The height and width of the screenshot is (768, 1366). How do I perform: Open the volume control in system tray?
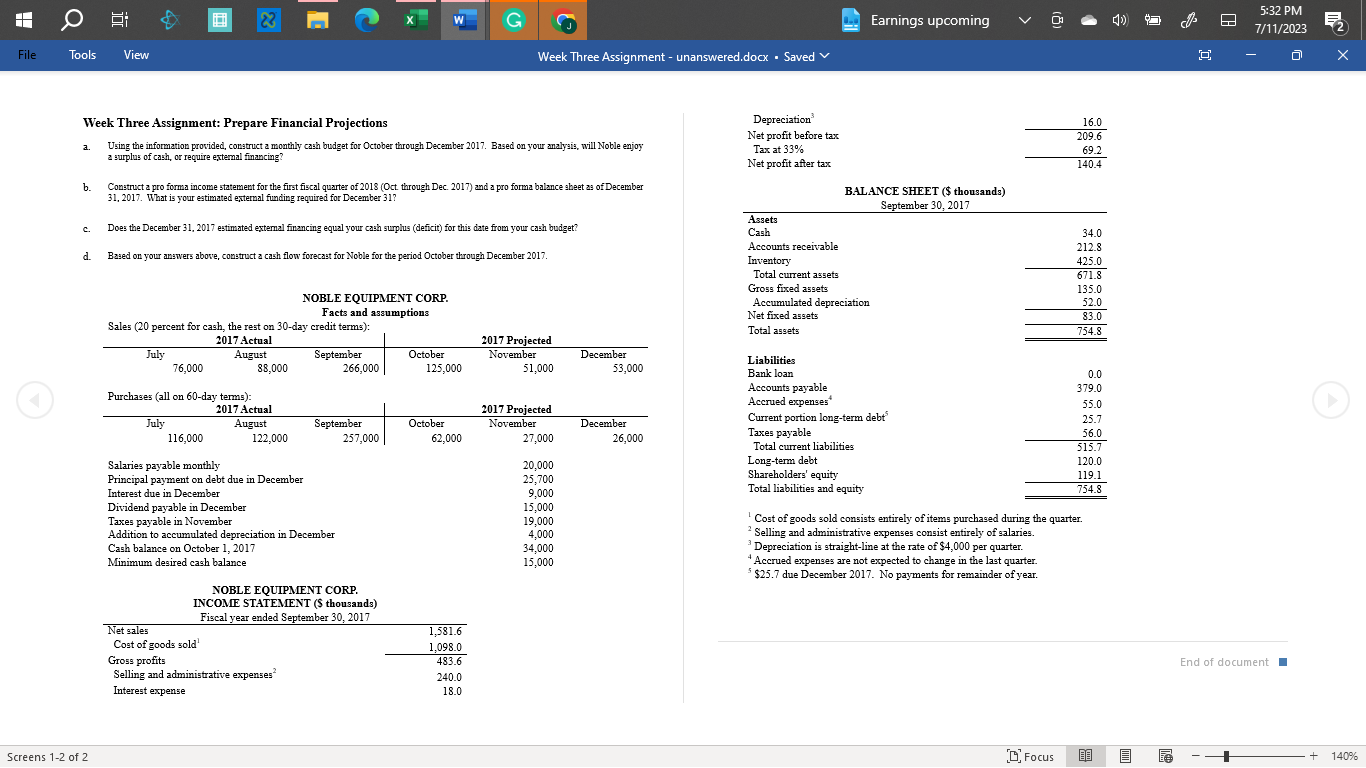(x=1120, y=20)
